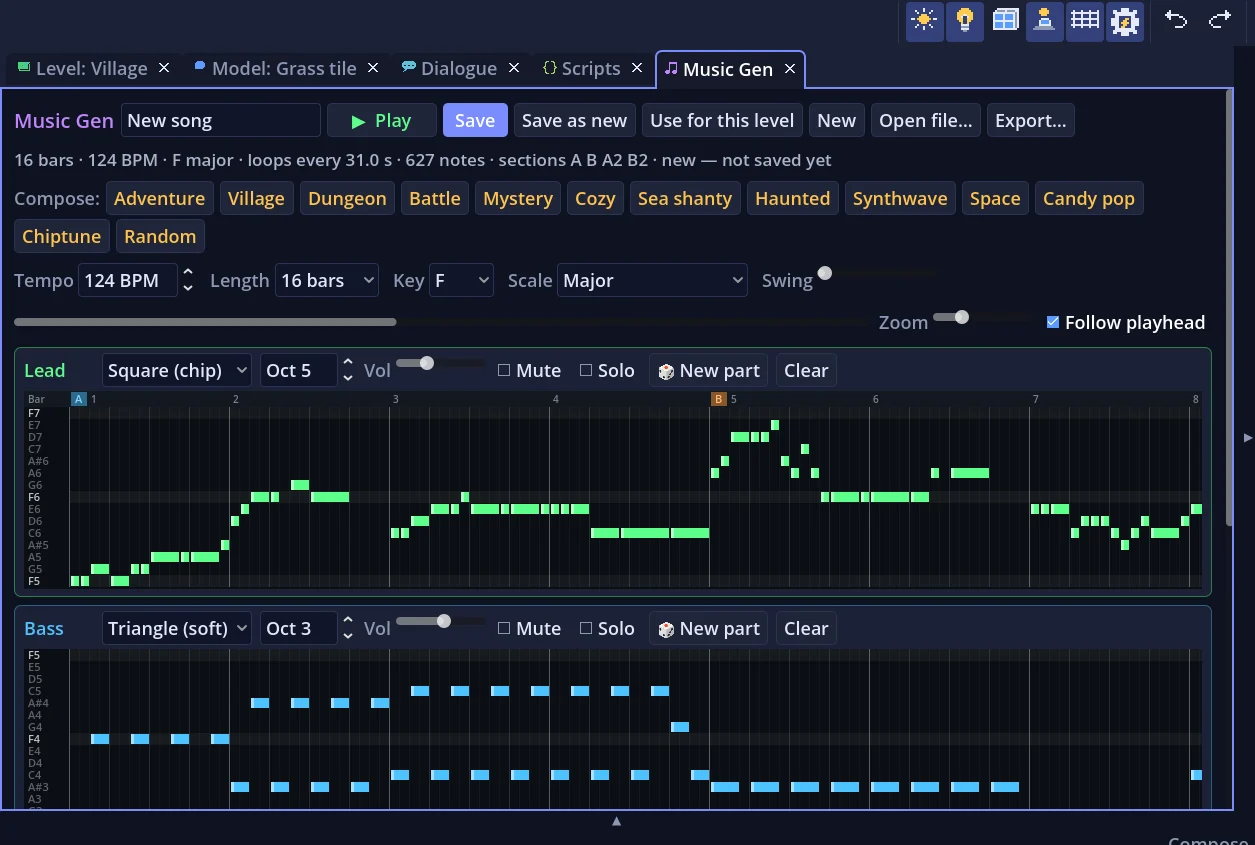The width and height of the screenshot is (1255, 845).
Task: Close the Model: Grass tile tab
Action: click(x=373, y=68)
